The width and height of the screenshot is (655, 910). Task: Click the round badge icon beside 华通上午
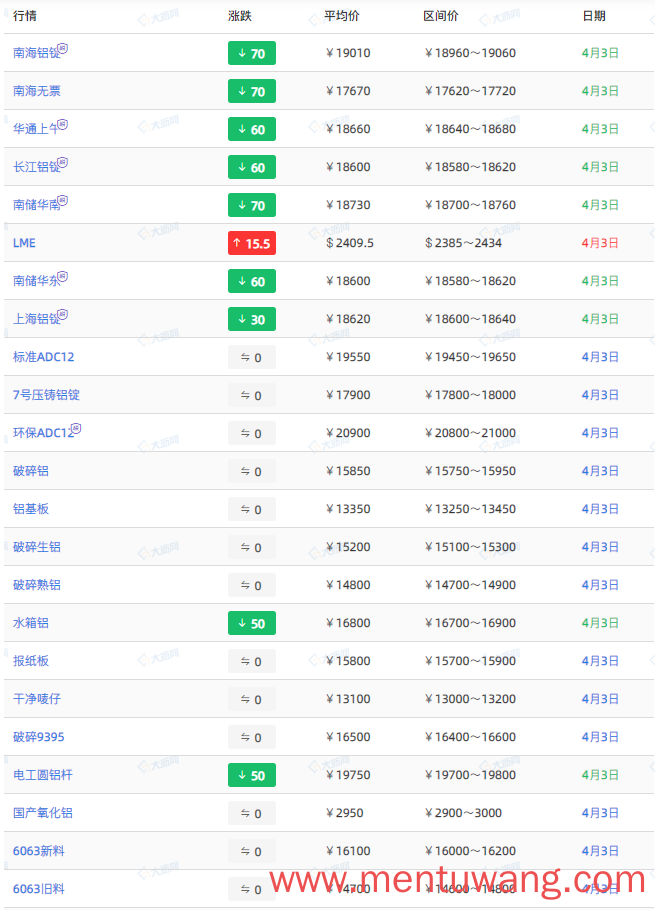tap(63, 124)
